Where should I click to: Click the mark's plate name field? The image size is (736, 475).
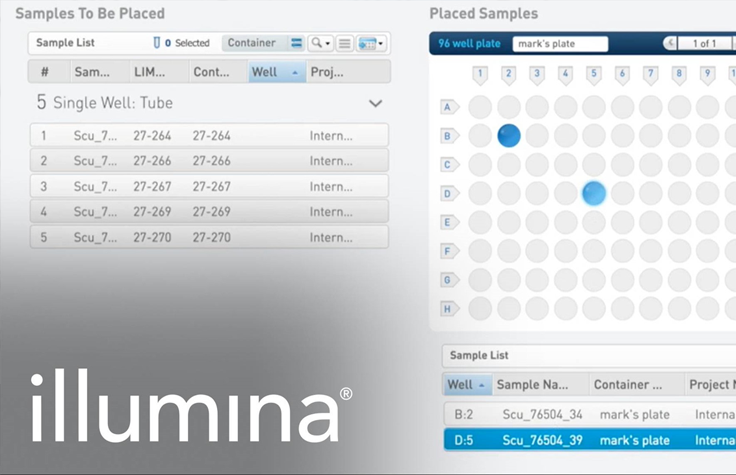tap(559, 43)
